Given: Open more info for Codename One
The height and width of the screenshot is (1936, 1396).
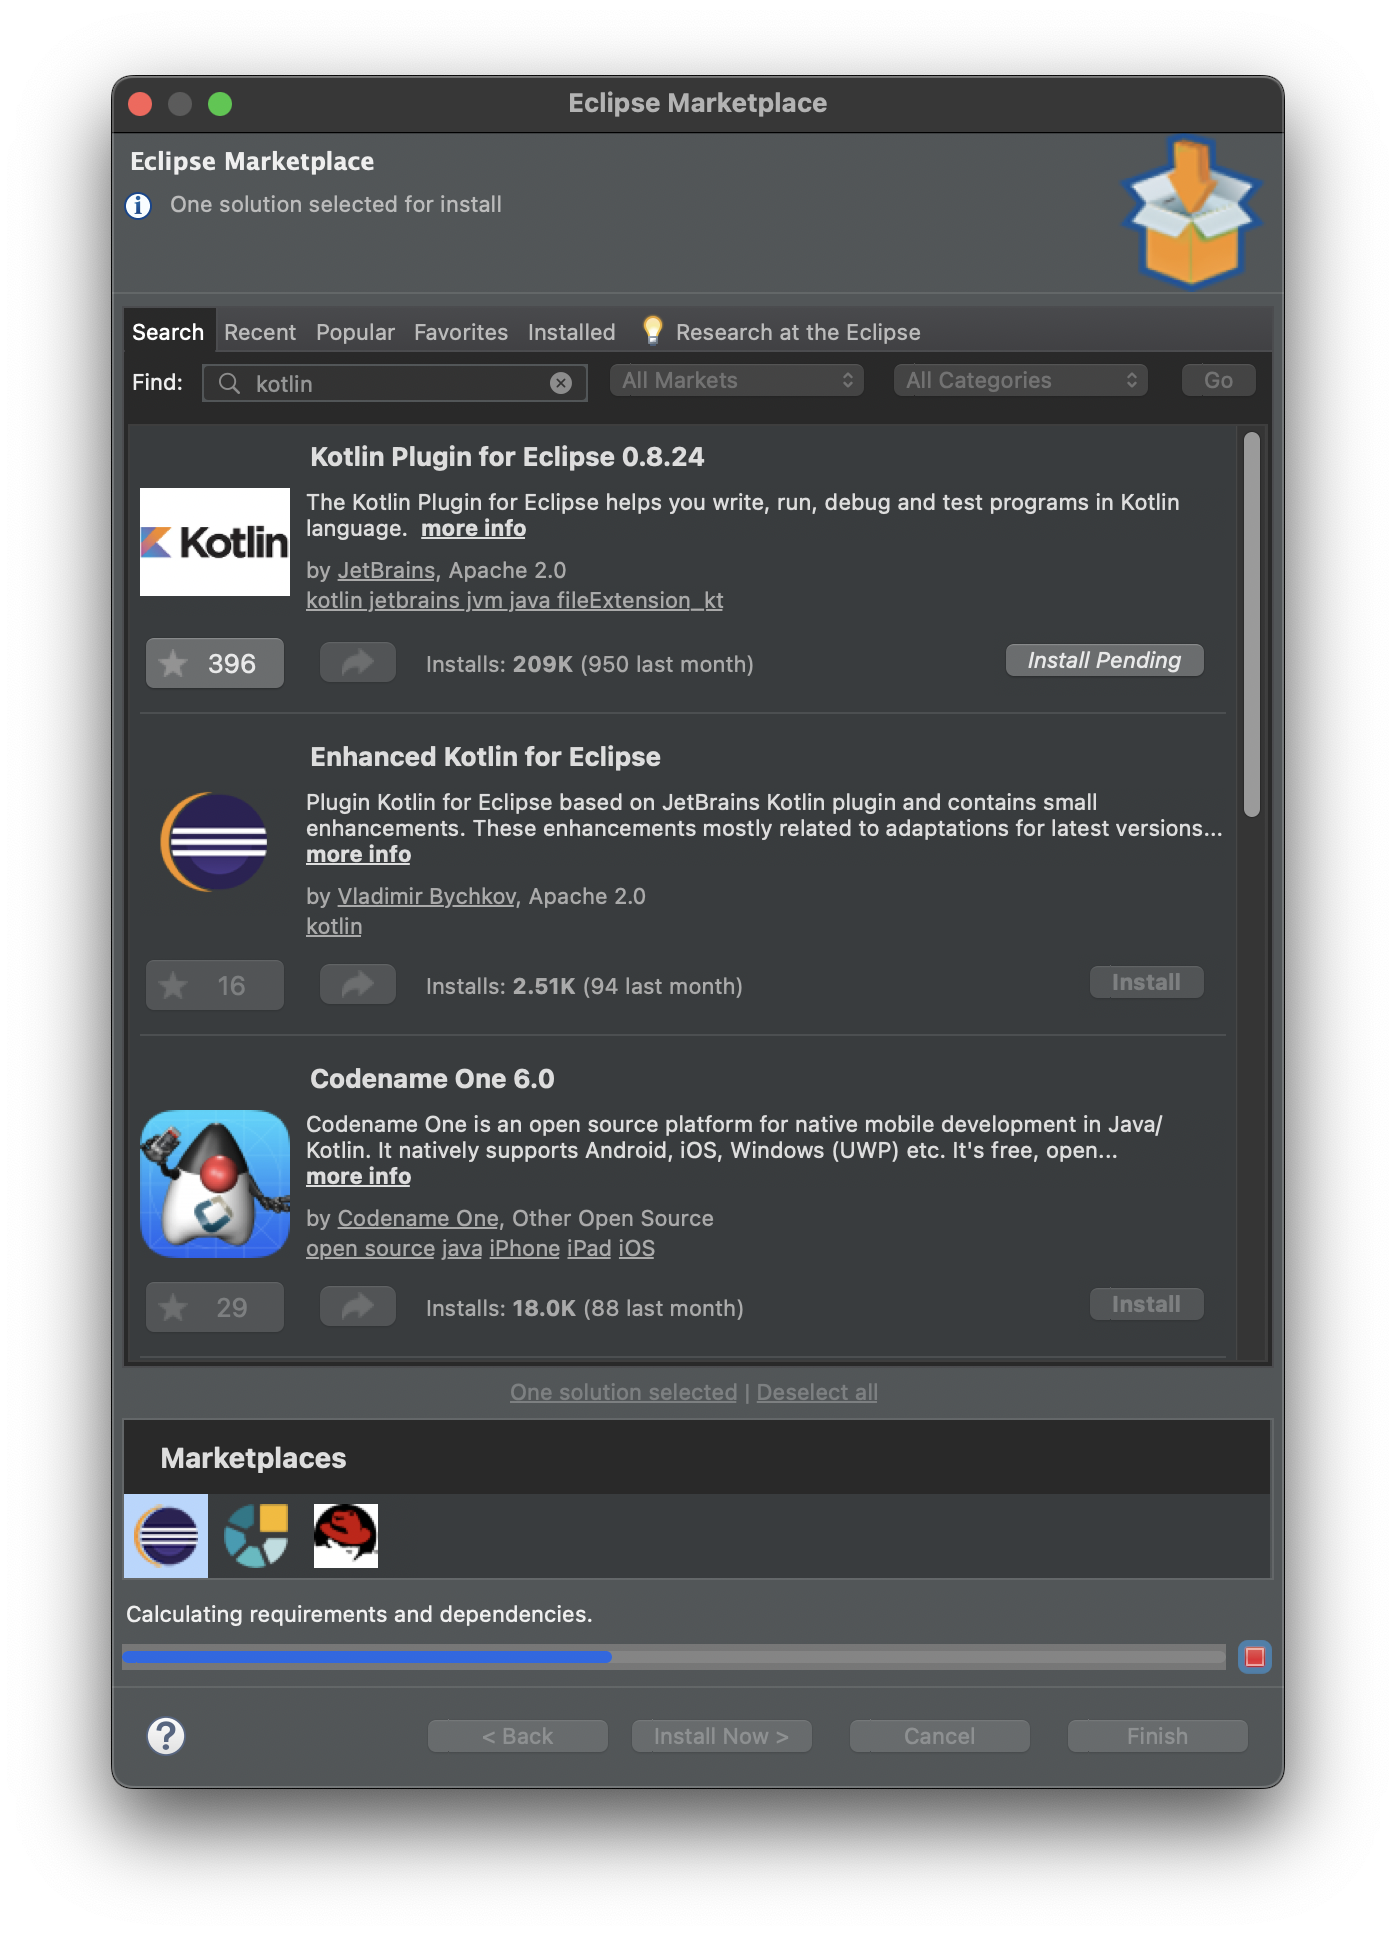Looking at the screenshot, I should (x=358, y=1176).
